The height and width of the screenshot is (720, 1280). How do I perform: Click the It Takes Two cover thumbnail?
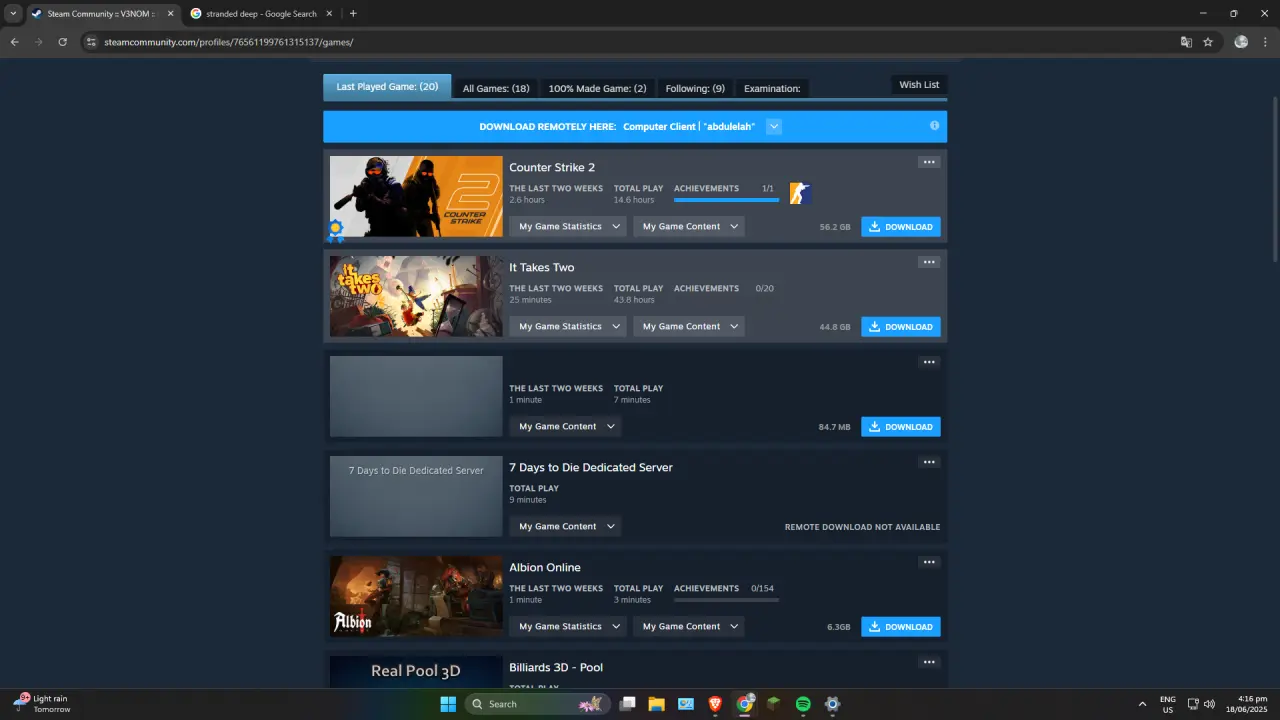click(x=416, y=296)
